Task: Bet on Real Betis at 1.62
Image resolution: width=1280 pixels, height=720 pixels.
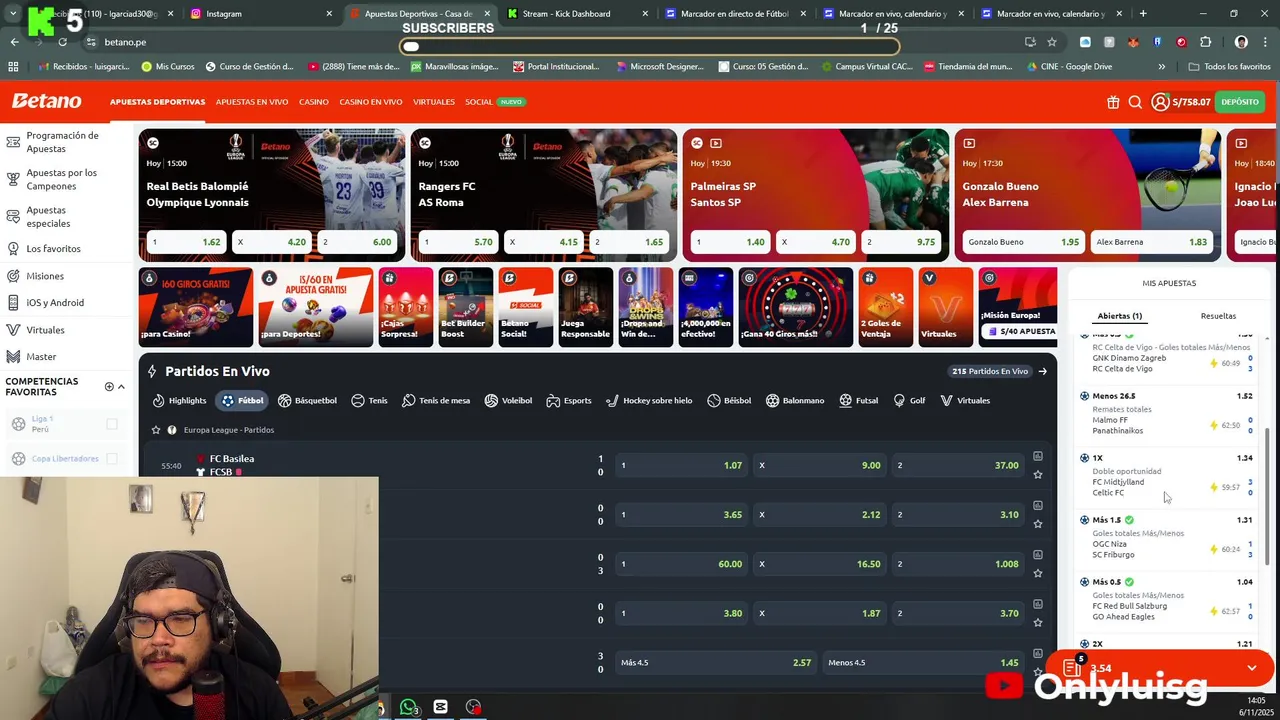Action: [186, 242]
